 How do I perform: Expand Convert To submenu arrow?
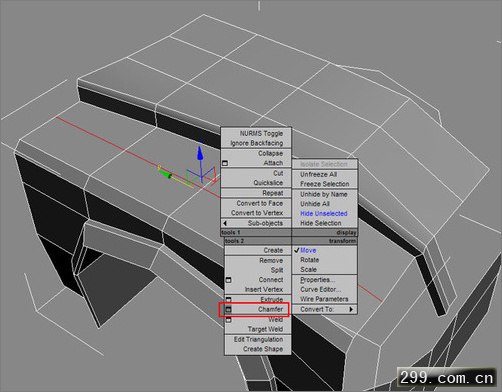pos(351,309)
